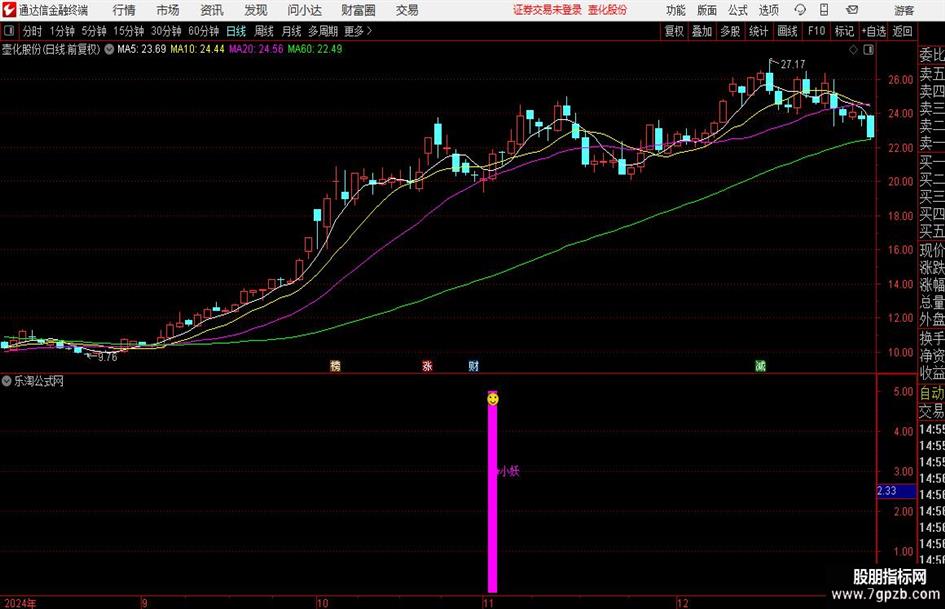Click the 榜 event marker below chart
This screenshot has height=609, width=945.
pos(335,366)
